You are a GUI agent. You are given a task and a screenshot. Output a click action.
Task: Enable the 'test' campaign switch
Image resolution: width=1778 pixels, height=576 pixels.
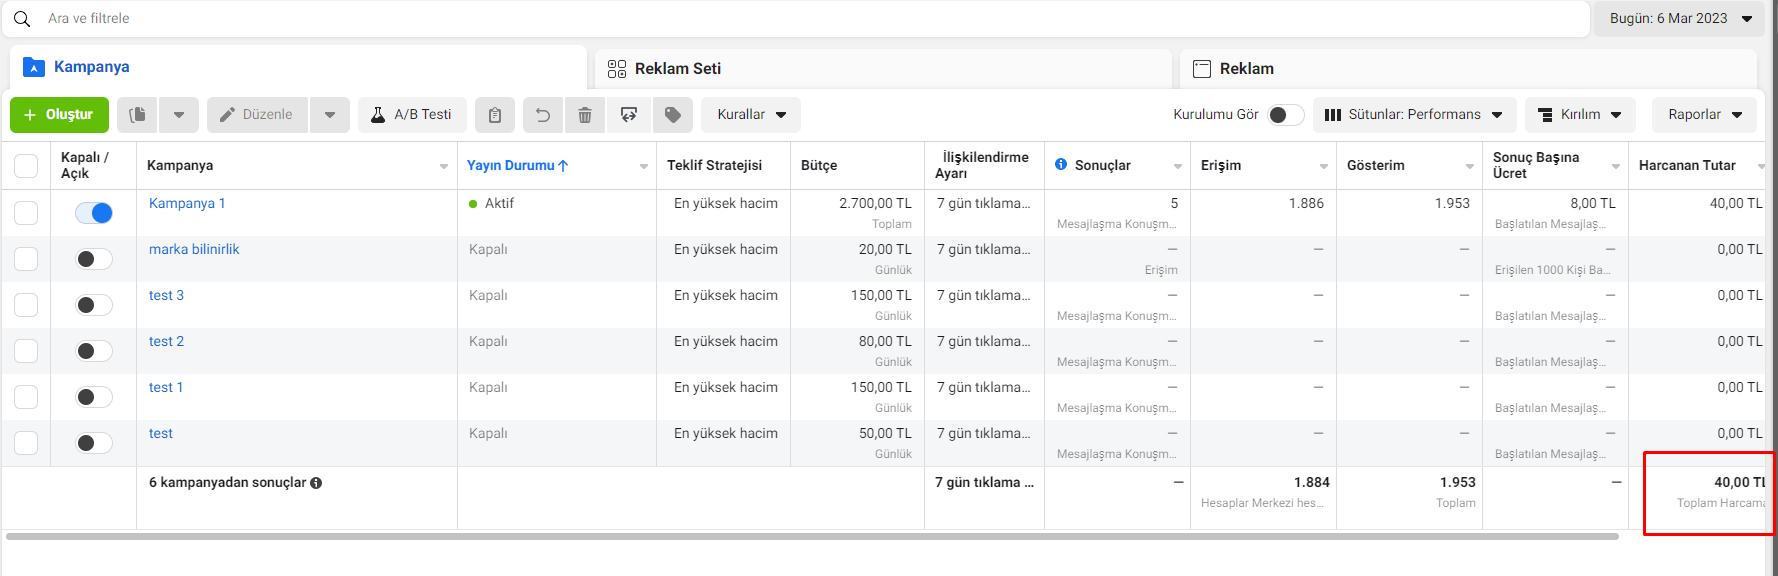point(94,443)
